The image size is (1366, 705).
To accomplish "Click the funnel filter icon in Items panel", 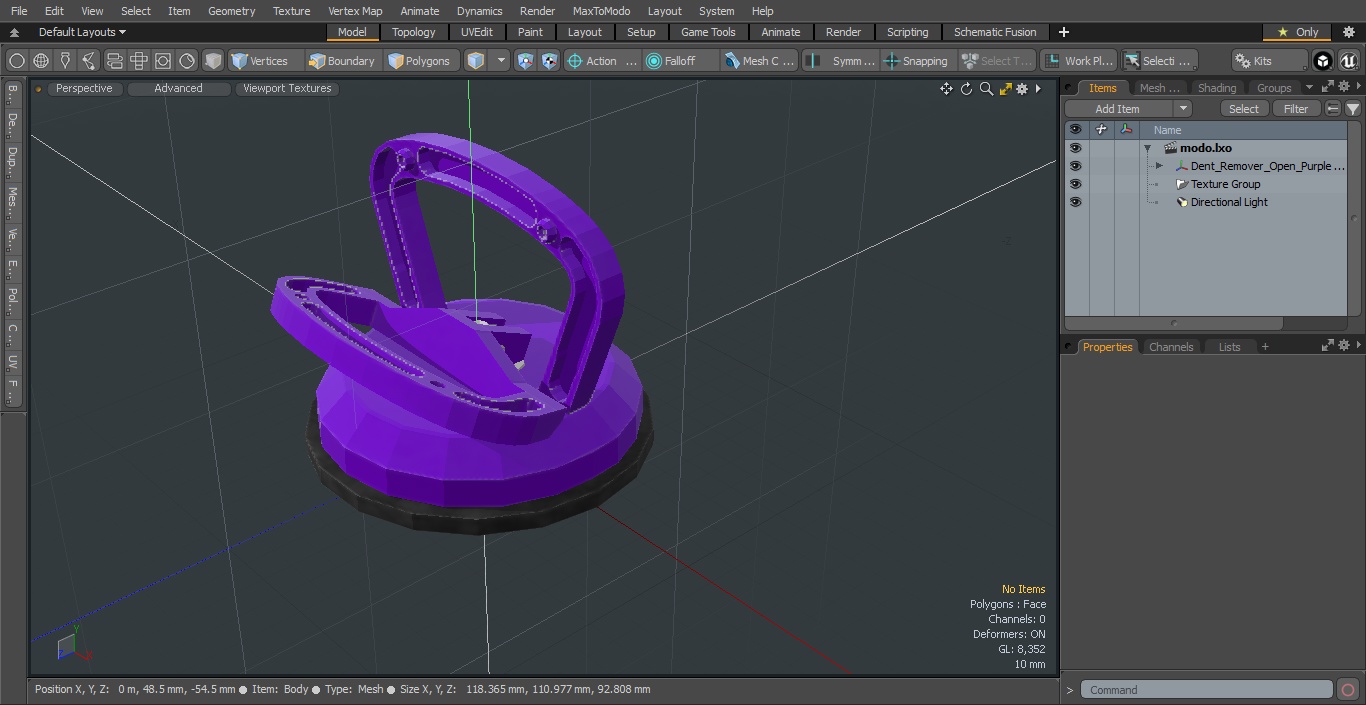I will coord(1353,109).
